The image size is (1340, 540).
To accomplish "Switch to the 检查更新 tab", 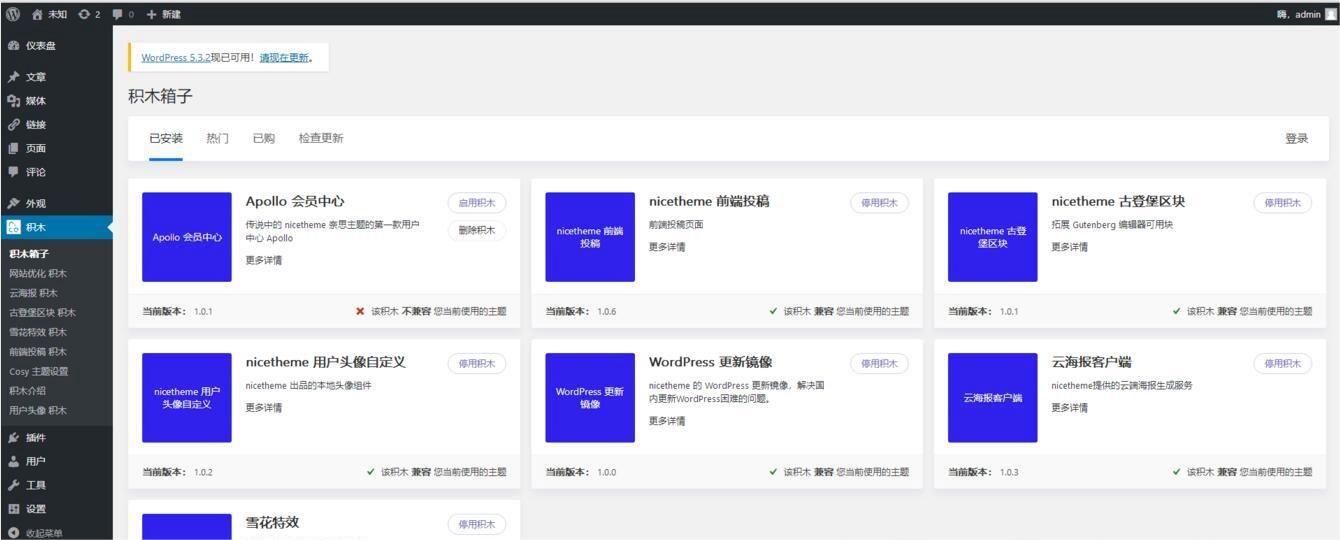I will (320, 138).
